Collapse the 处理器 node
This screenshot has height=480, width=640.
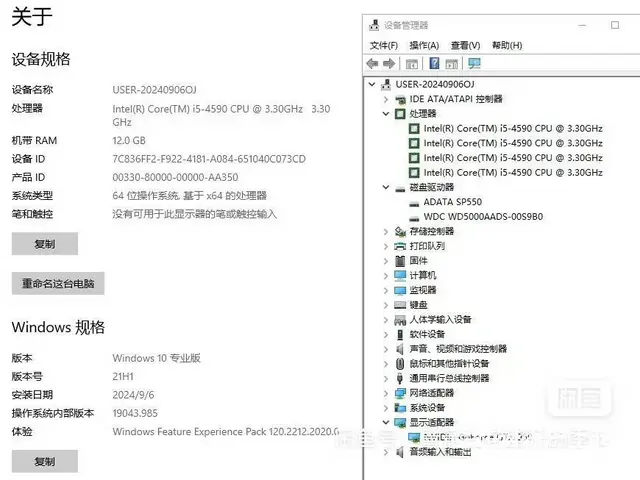(386, 114)
